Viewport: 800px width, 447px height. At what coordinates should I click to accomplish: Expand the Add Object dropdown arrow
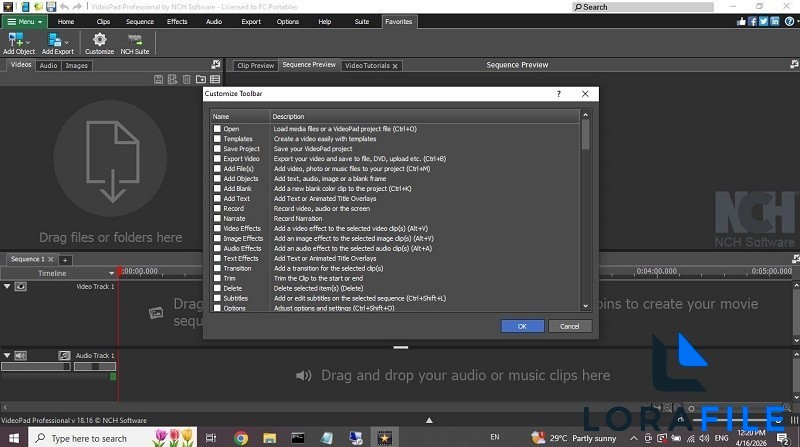click(x=28, y=42)
